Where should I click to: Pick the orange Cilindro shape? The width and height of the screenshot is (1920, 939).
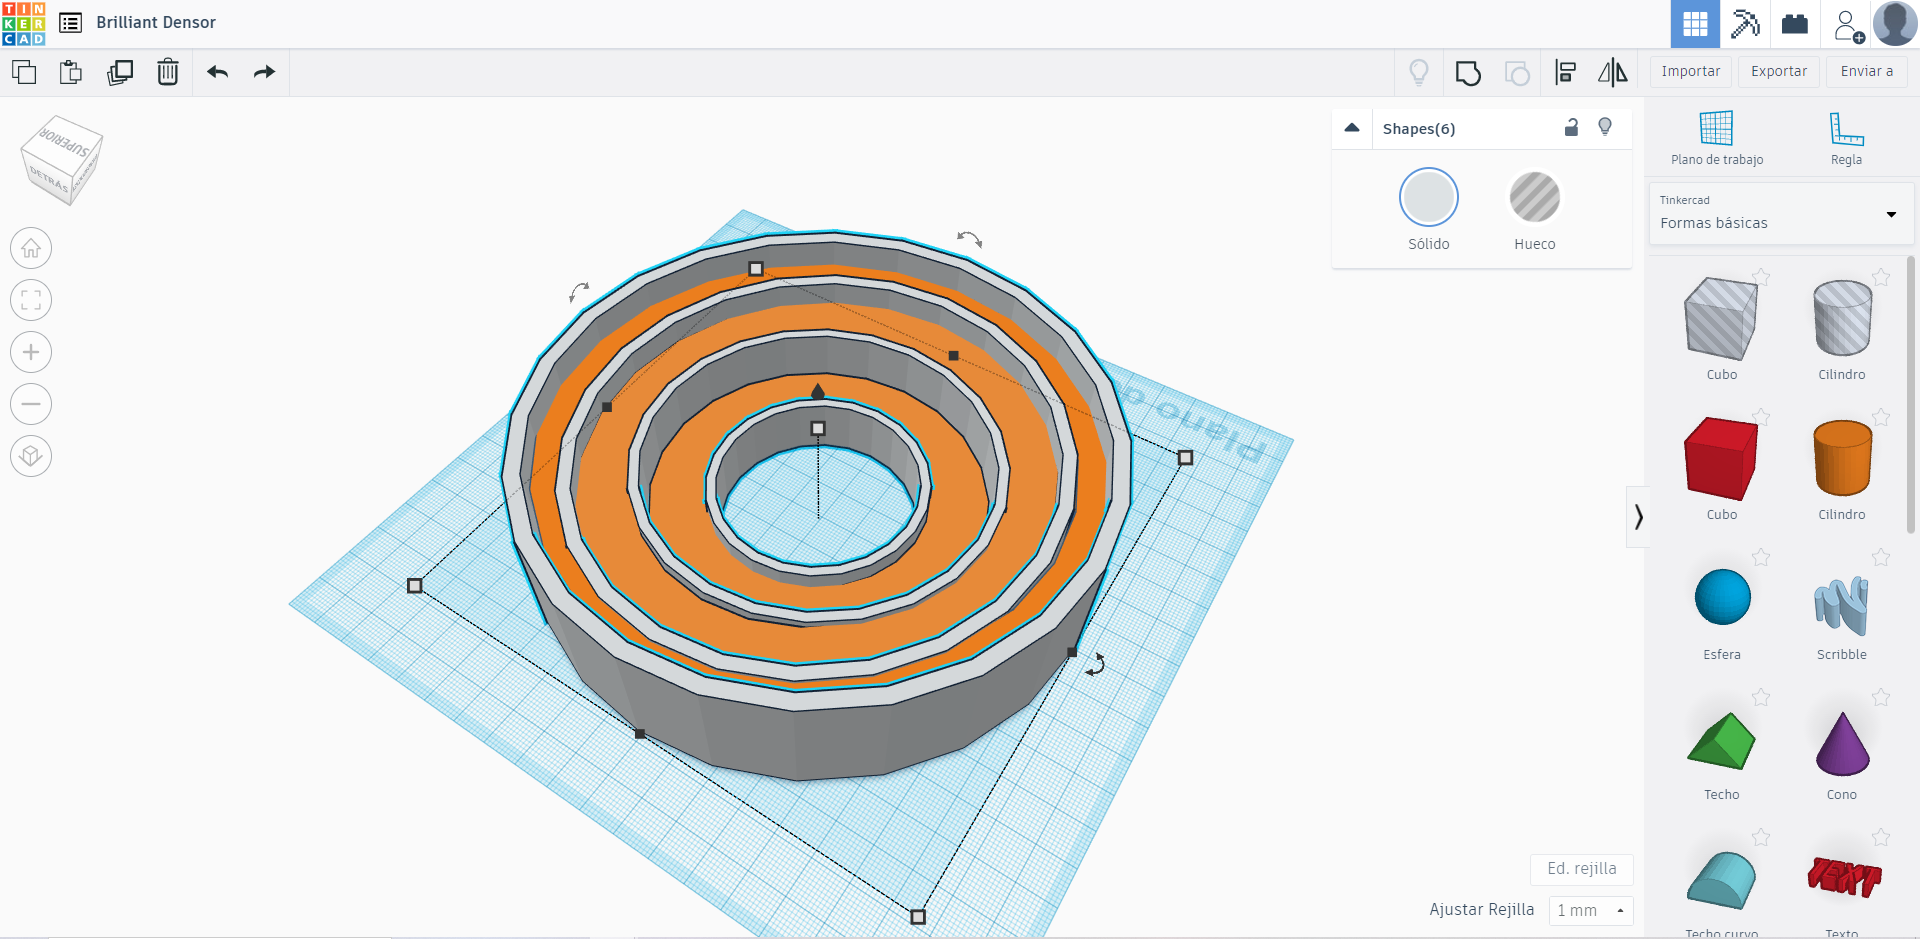coord(1842,459)
